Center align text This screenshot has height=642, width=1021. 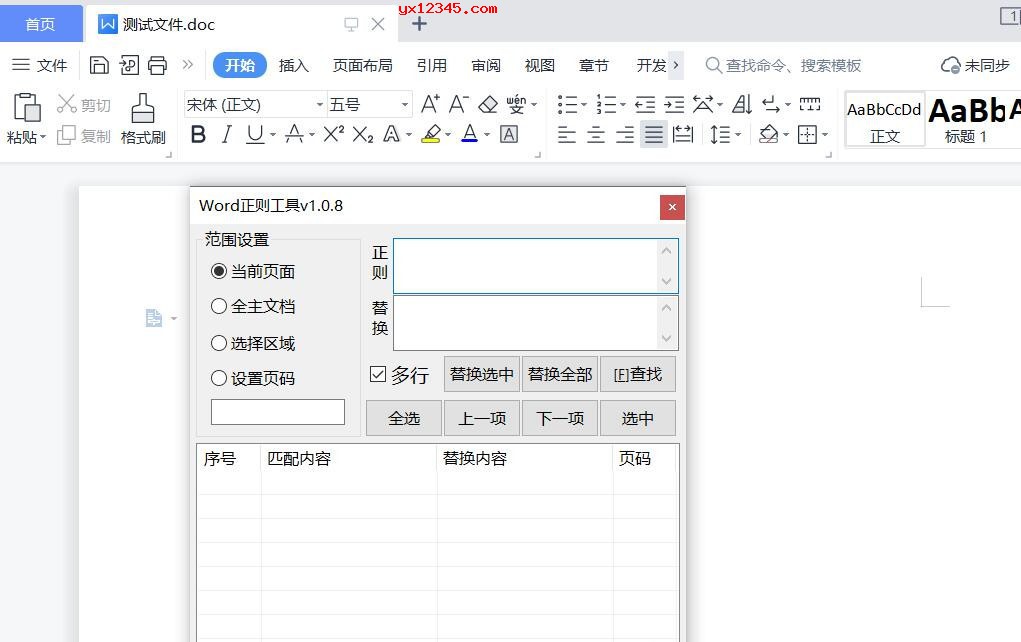point(596,135)
